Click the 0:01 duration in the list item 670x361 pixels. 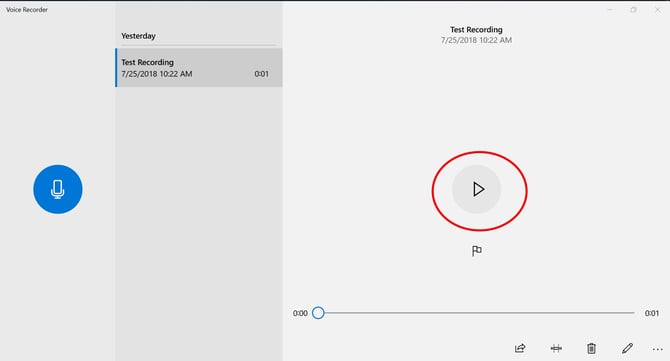tap(262, 74)
